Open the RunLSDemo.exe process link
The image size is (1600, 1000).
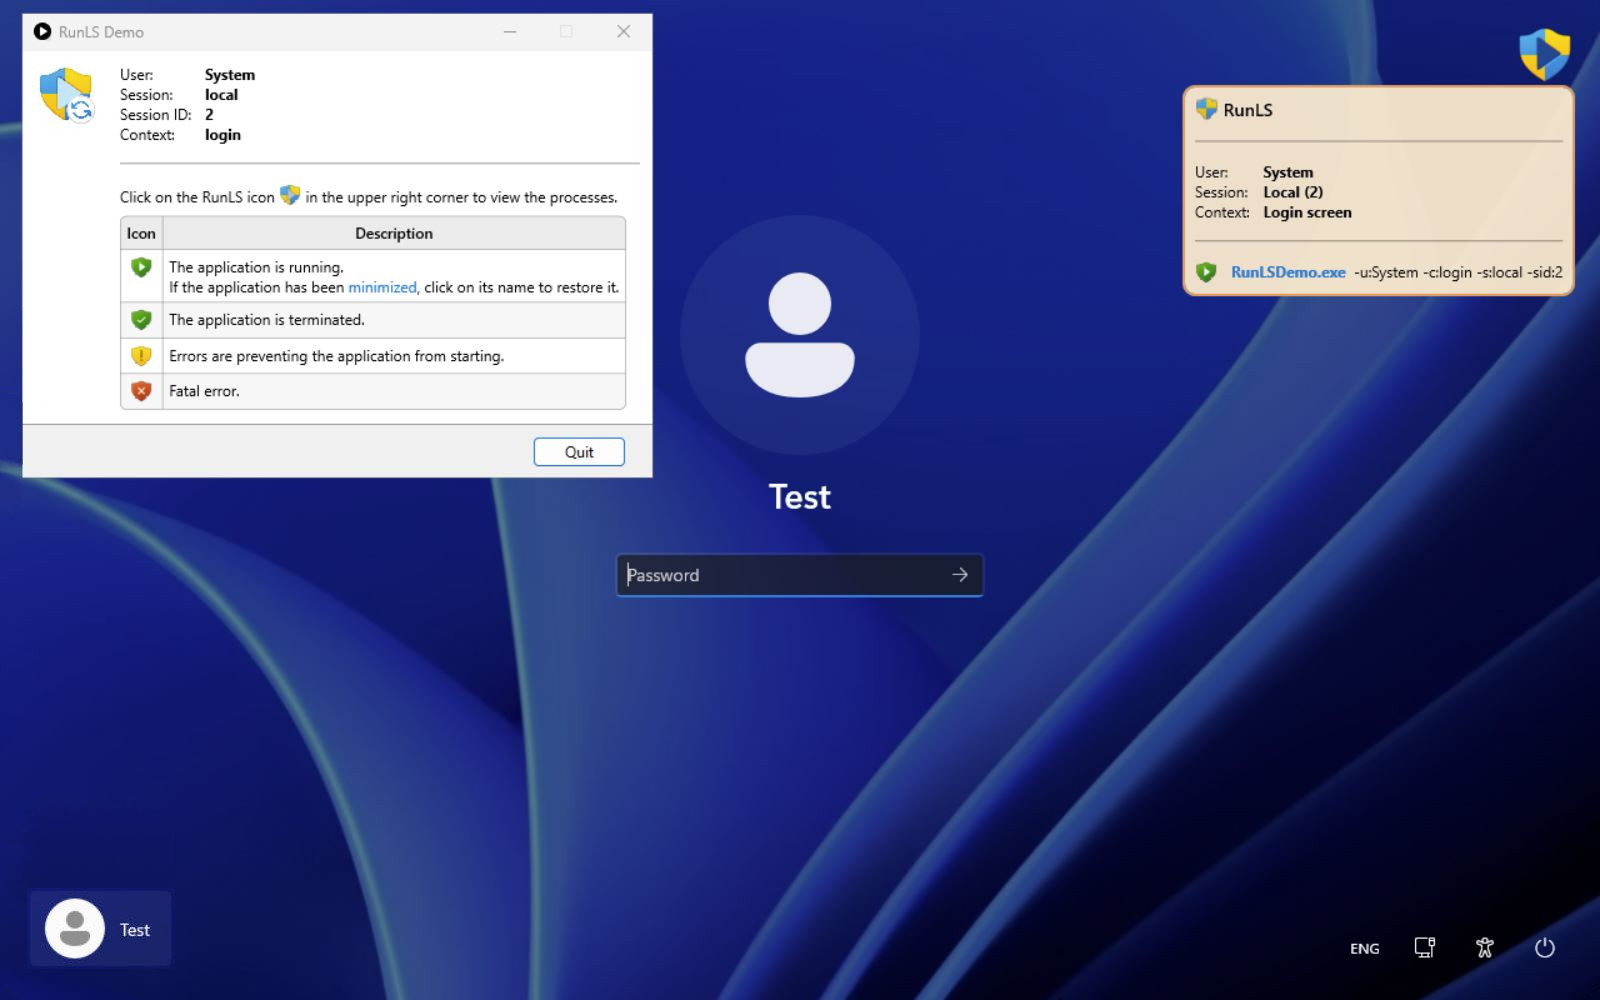pyautogui.click(x=1288, y=272)
